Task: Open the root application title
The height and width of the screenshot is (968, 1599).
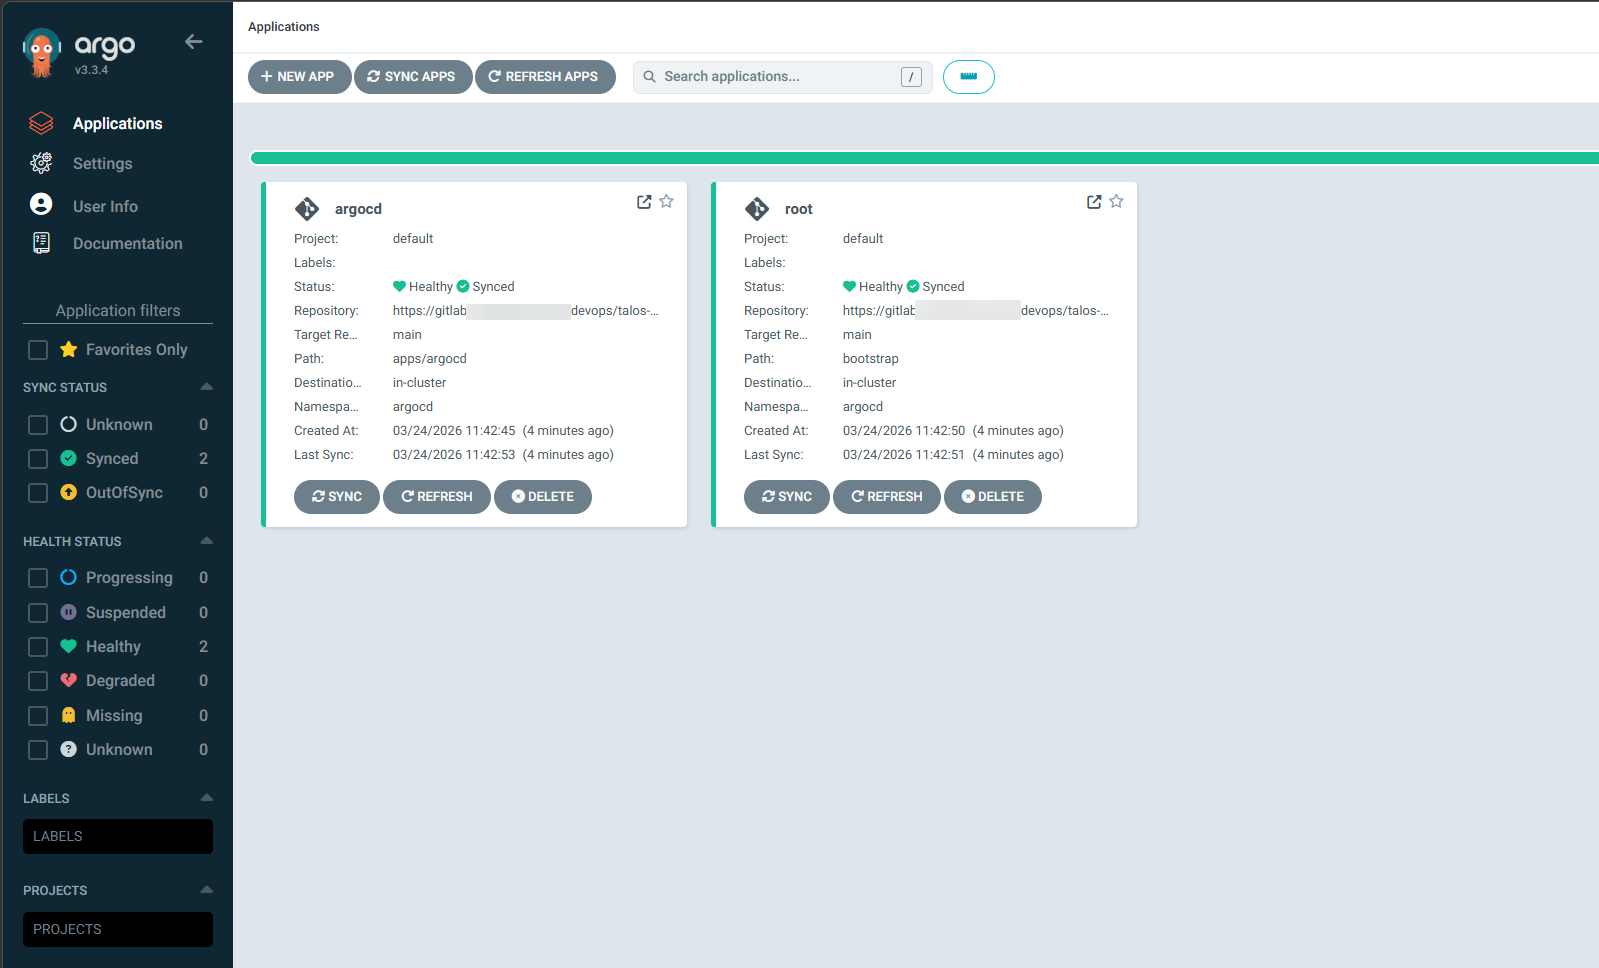Action: 798,209
